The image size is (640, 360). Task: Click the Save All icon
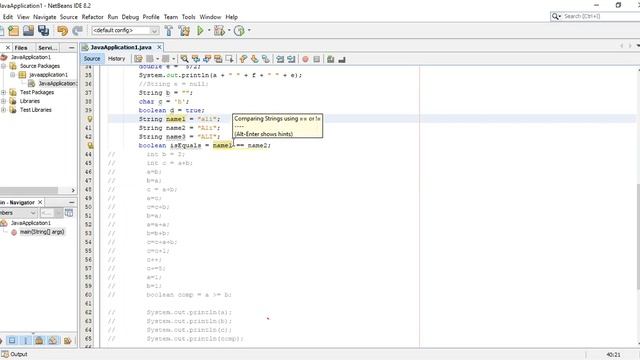43,31
